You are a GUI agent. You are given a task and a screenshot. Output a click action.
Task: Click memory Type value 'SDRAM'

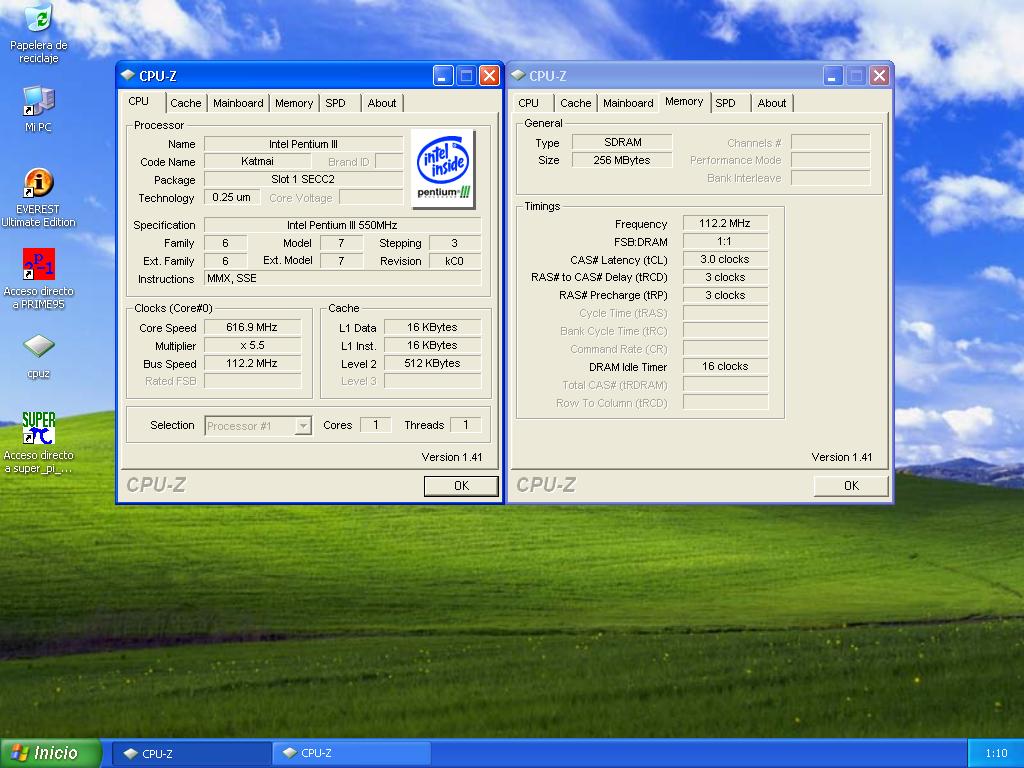point(622,142)
